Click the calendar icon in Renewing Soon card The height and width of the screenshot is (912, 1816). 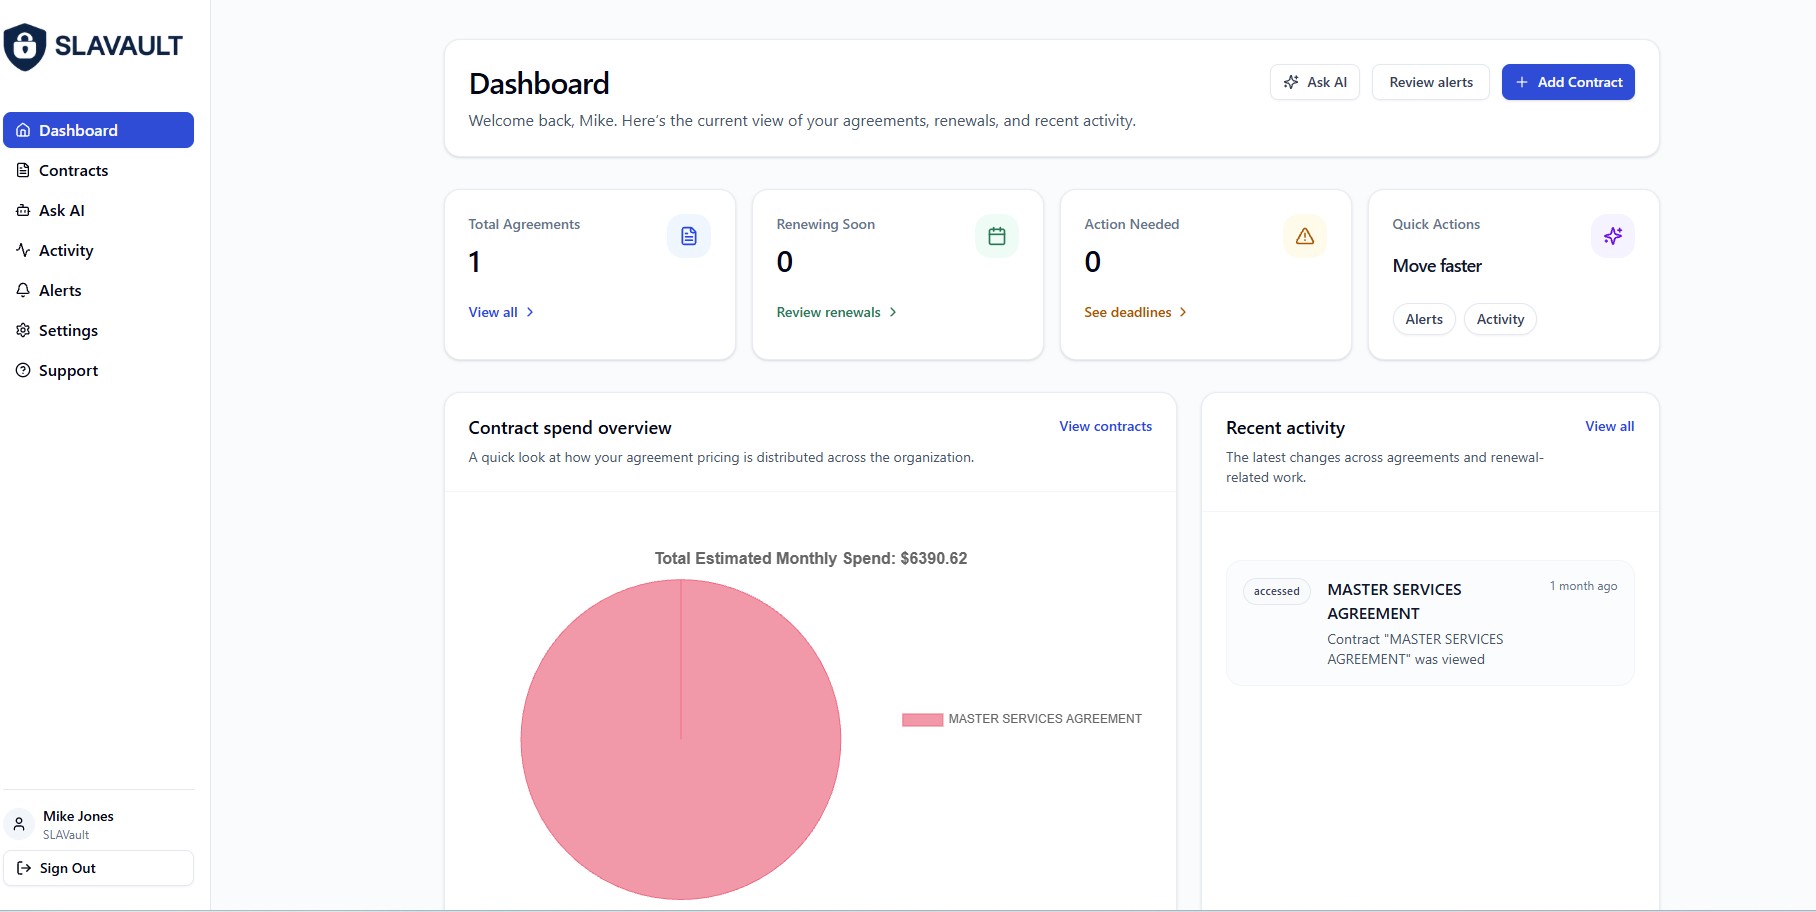pos(997,236)
